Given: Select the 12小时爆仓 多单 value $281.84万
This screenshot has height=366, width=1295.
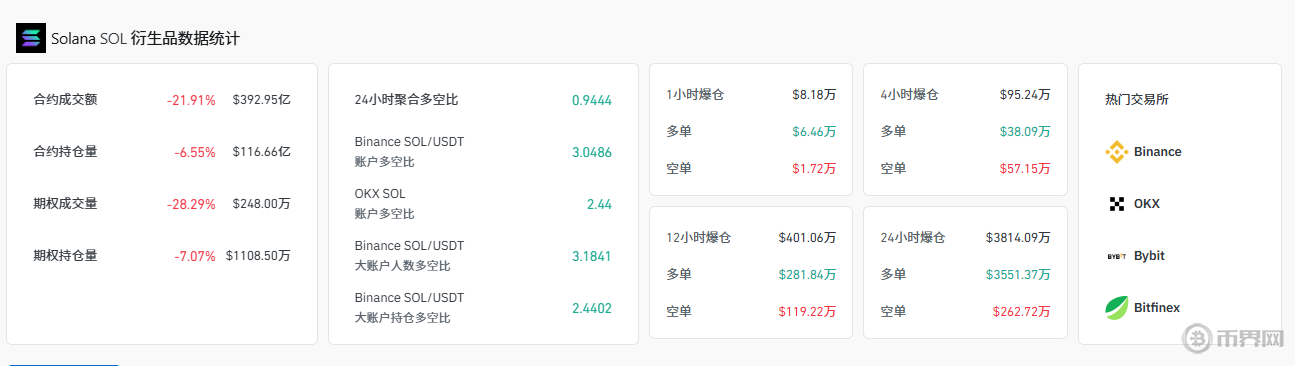Looking at the screenshot, I should click(807, 275).
